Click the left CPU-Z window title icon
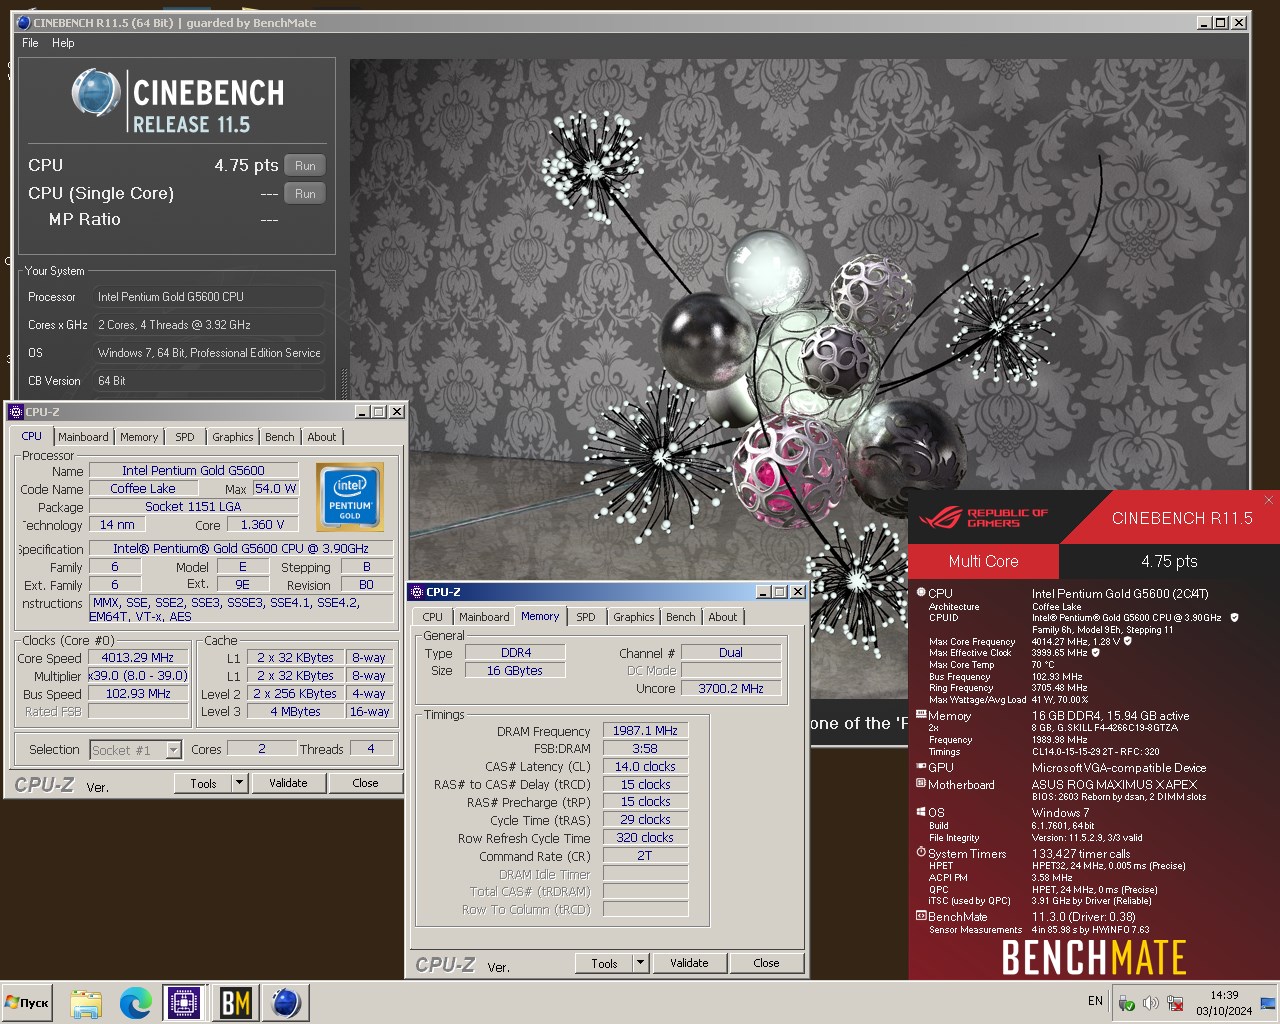The width and height of the screenshot is (1280, 1024). pos(16,412)
